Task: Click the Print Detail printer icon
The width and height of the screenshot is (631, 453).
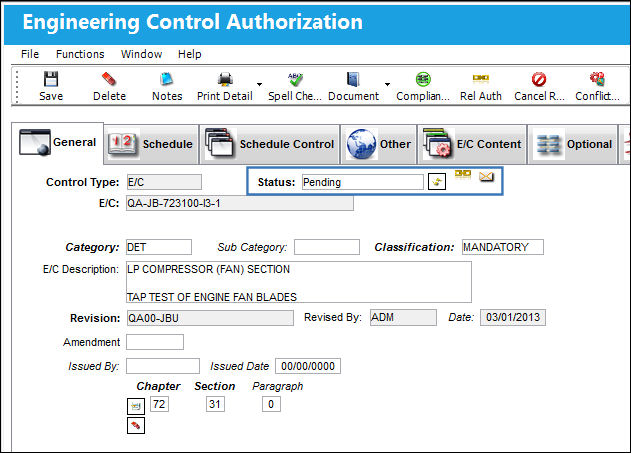Action: pos(225,79)
